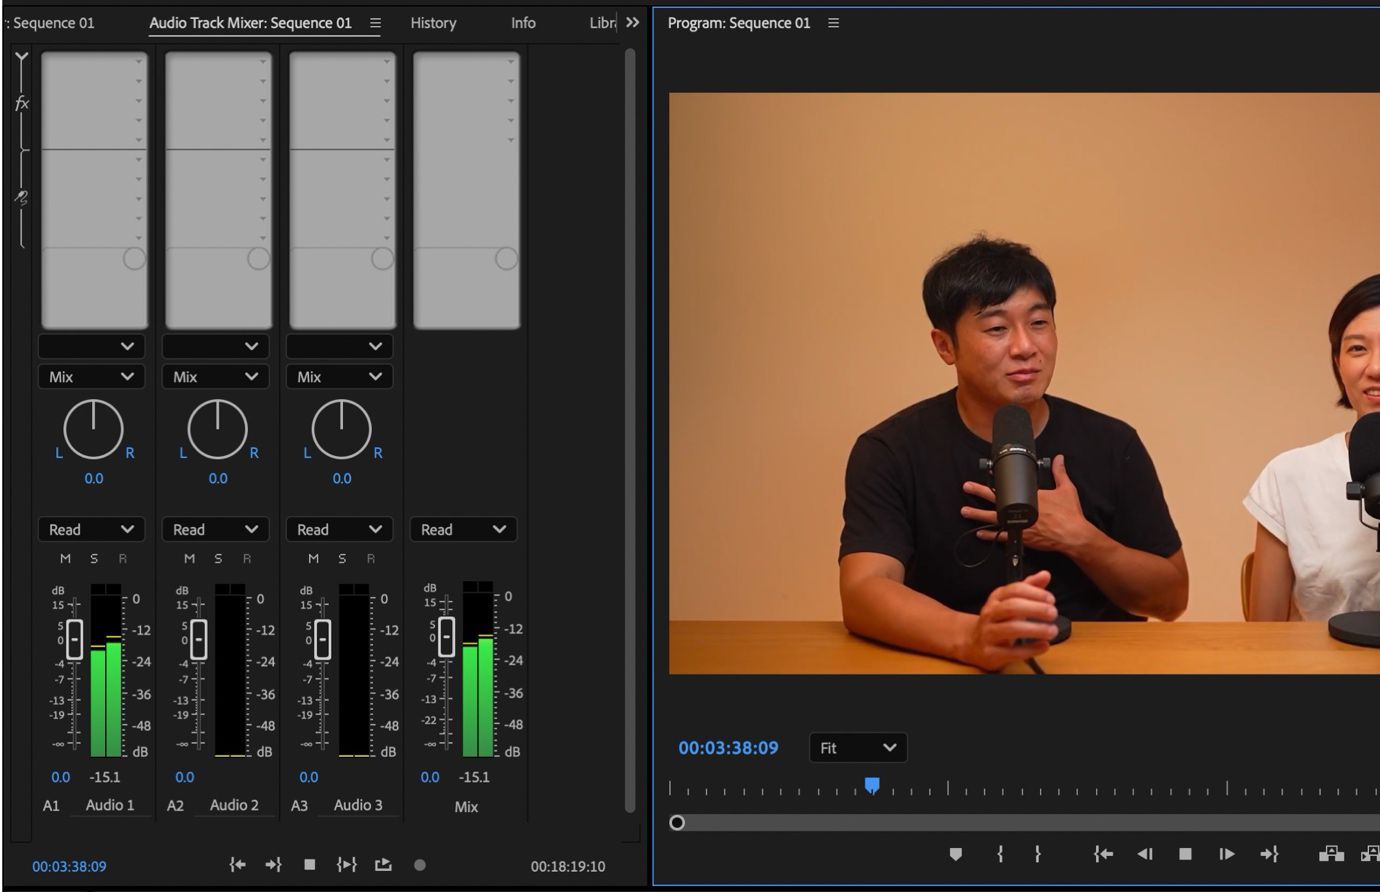The width and height of the screenshot is (1380, 892).
Task: Open the Mix output assignment dropdown for Audio 2
Action: coord(215,376)
